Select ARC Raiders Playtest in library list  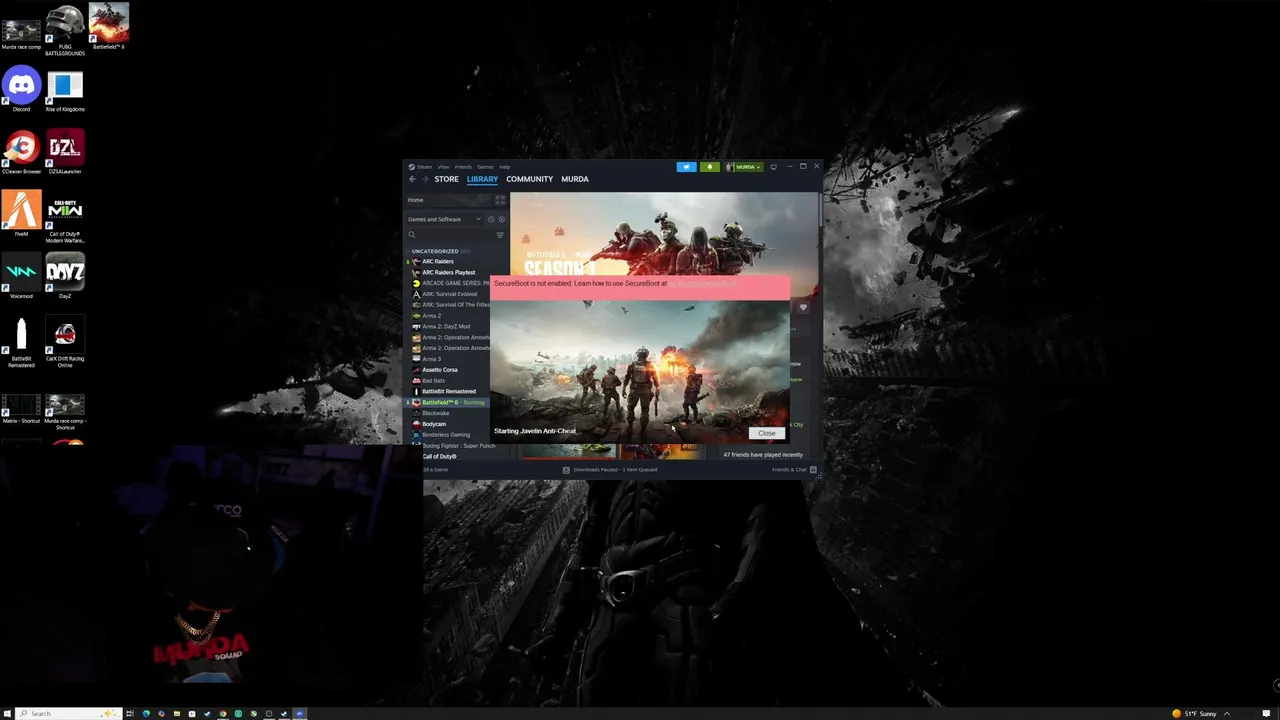[x=449, y=272]
